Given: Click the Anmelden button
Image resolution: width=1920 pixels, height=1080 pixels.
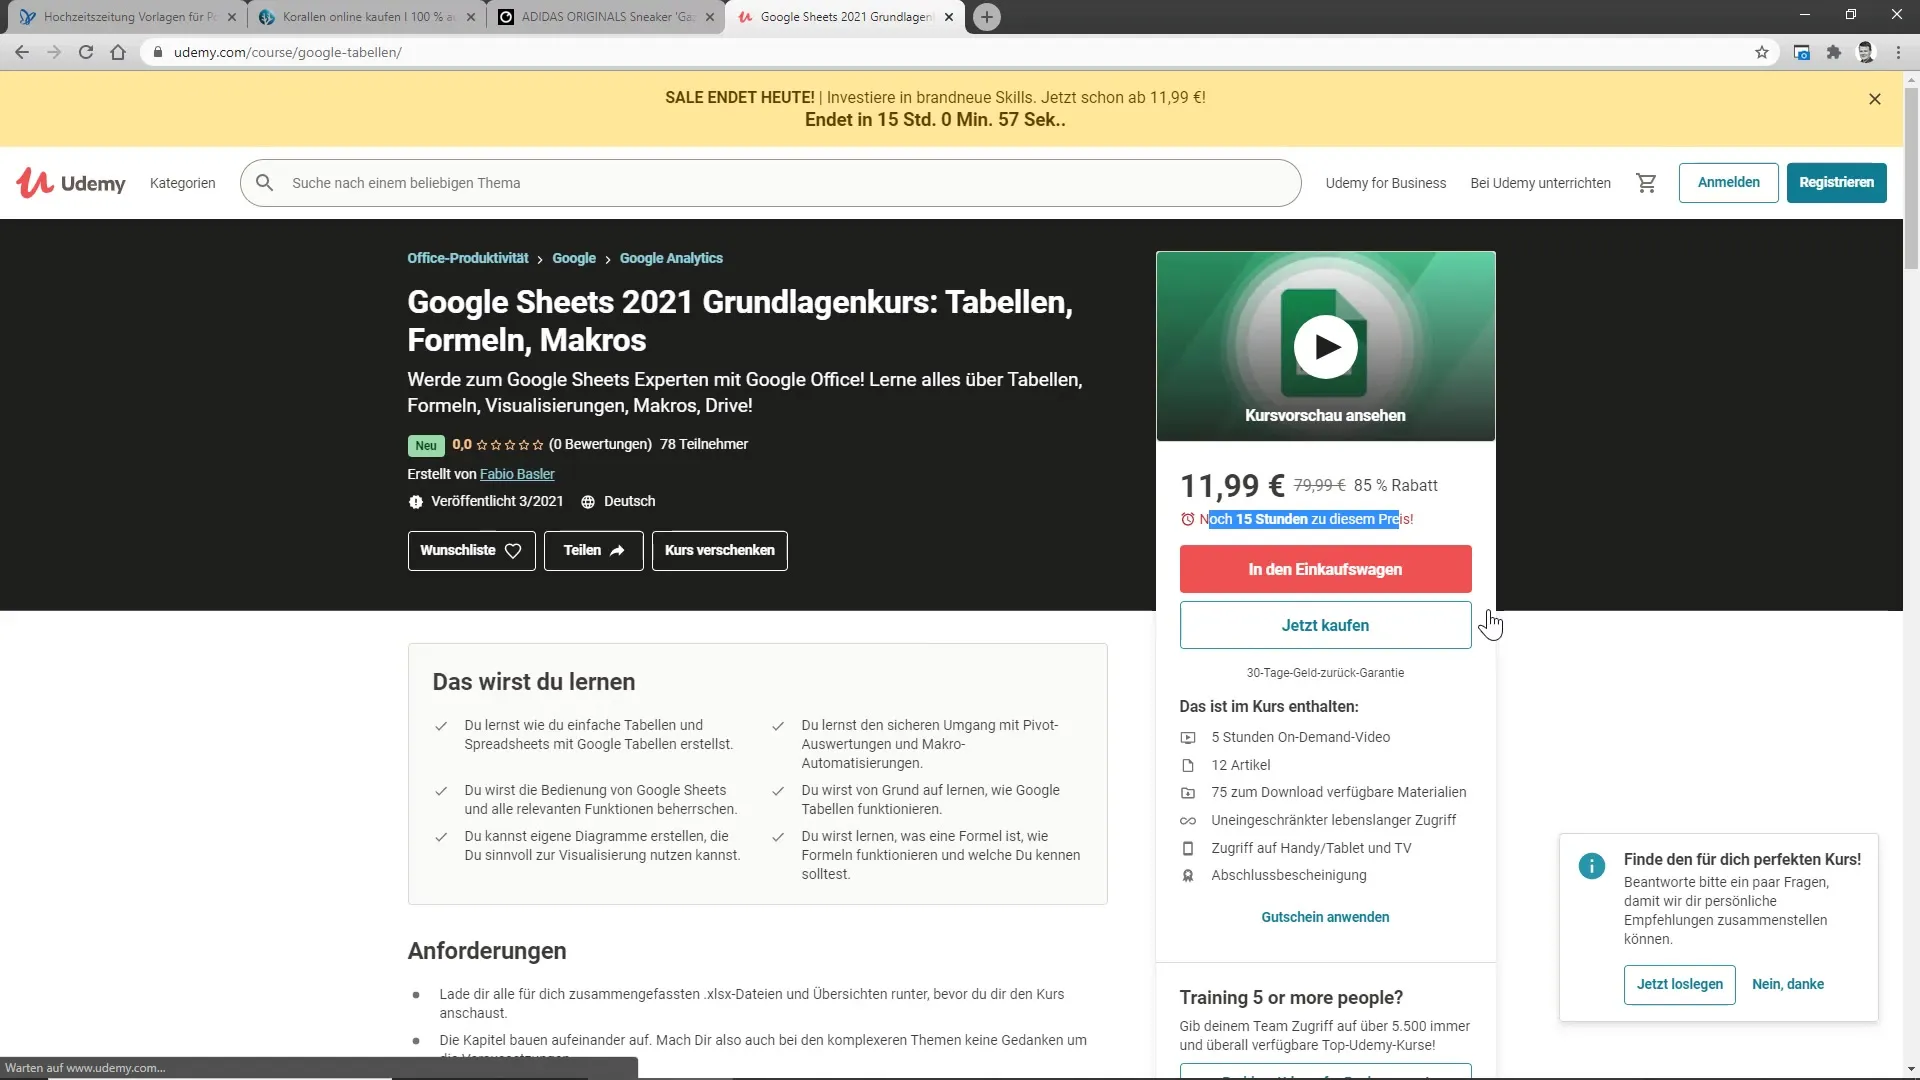Looking at the screenshot, I should click(x=1728, y=183).
